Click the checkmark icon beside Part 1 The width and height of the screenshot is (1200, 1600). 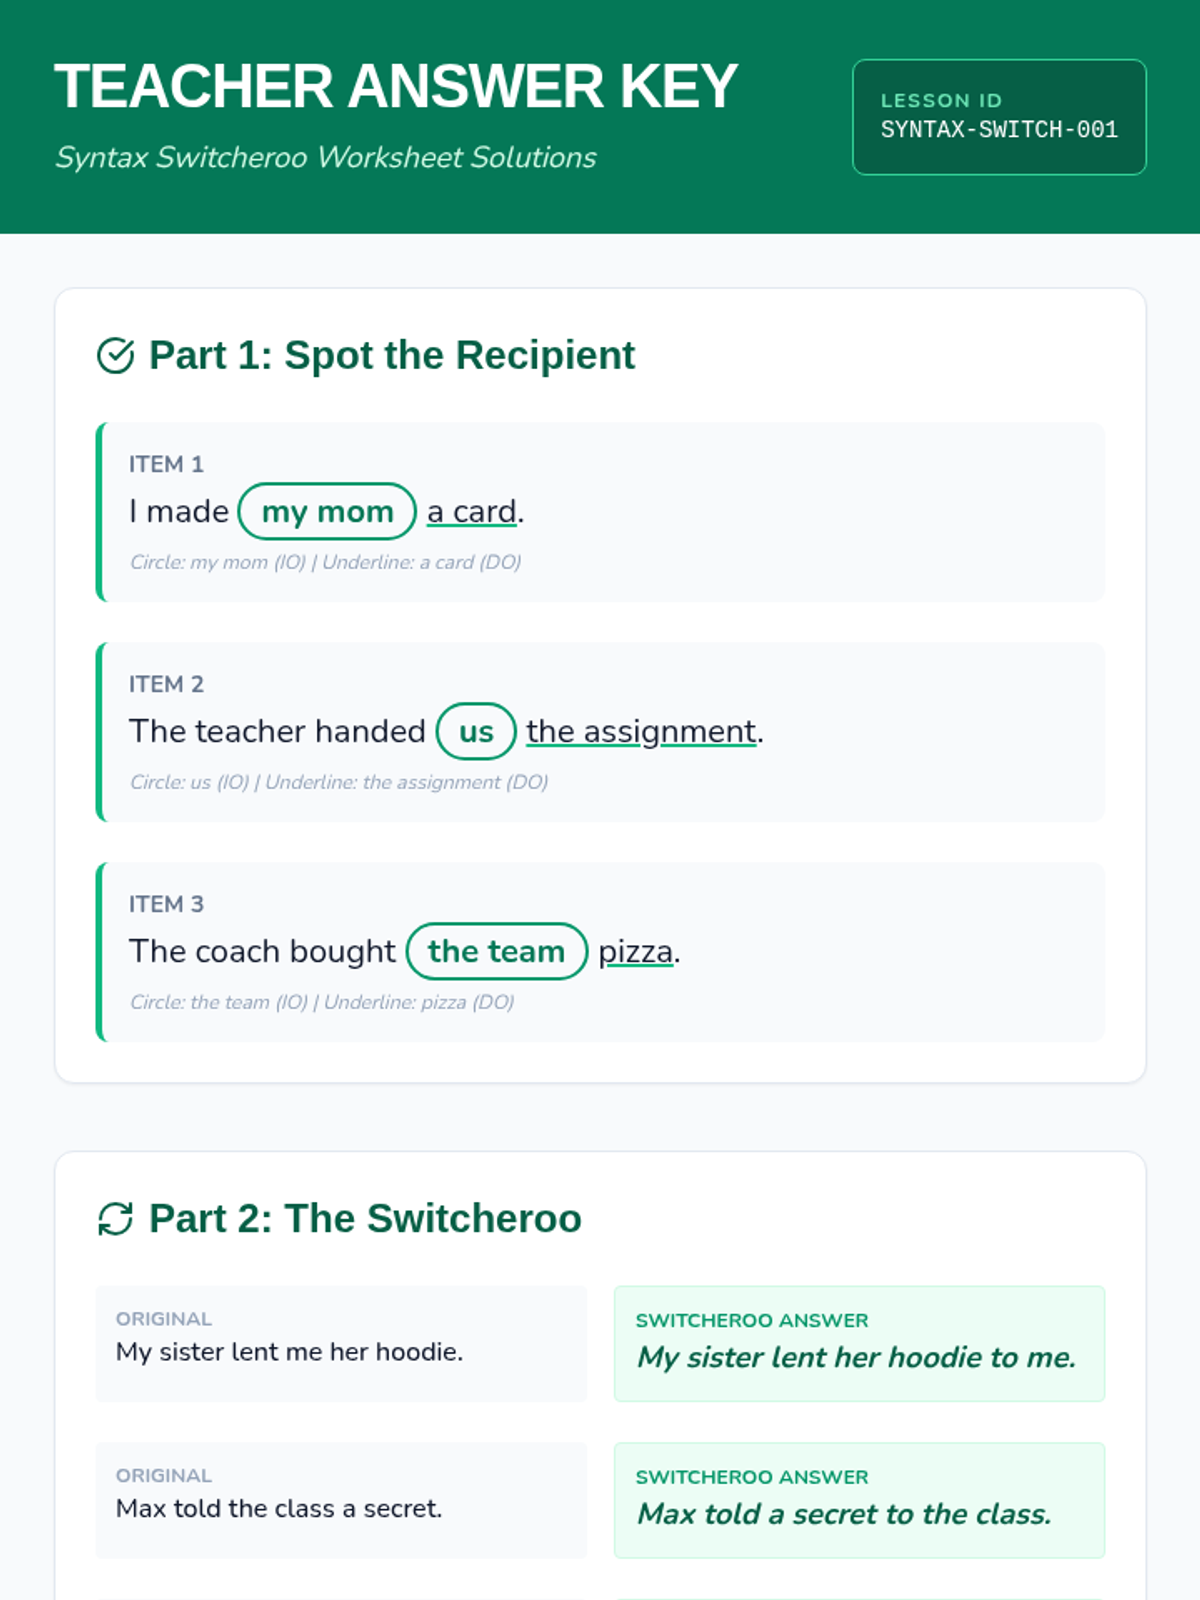(x=115, y=355)
